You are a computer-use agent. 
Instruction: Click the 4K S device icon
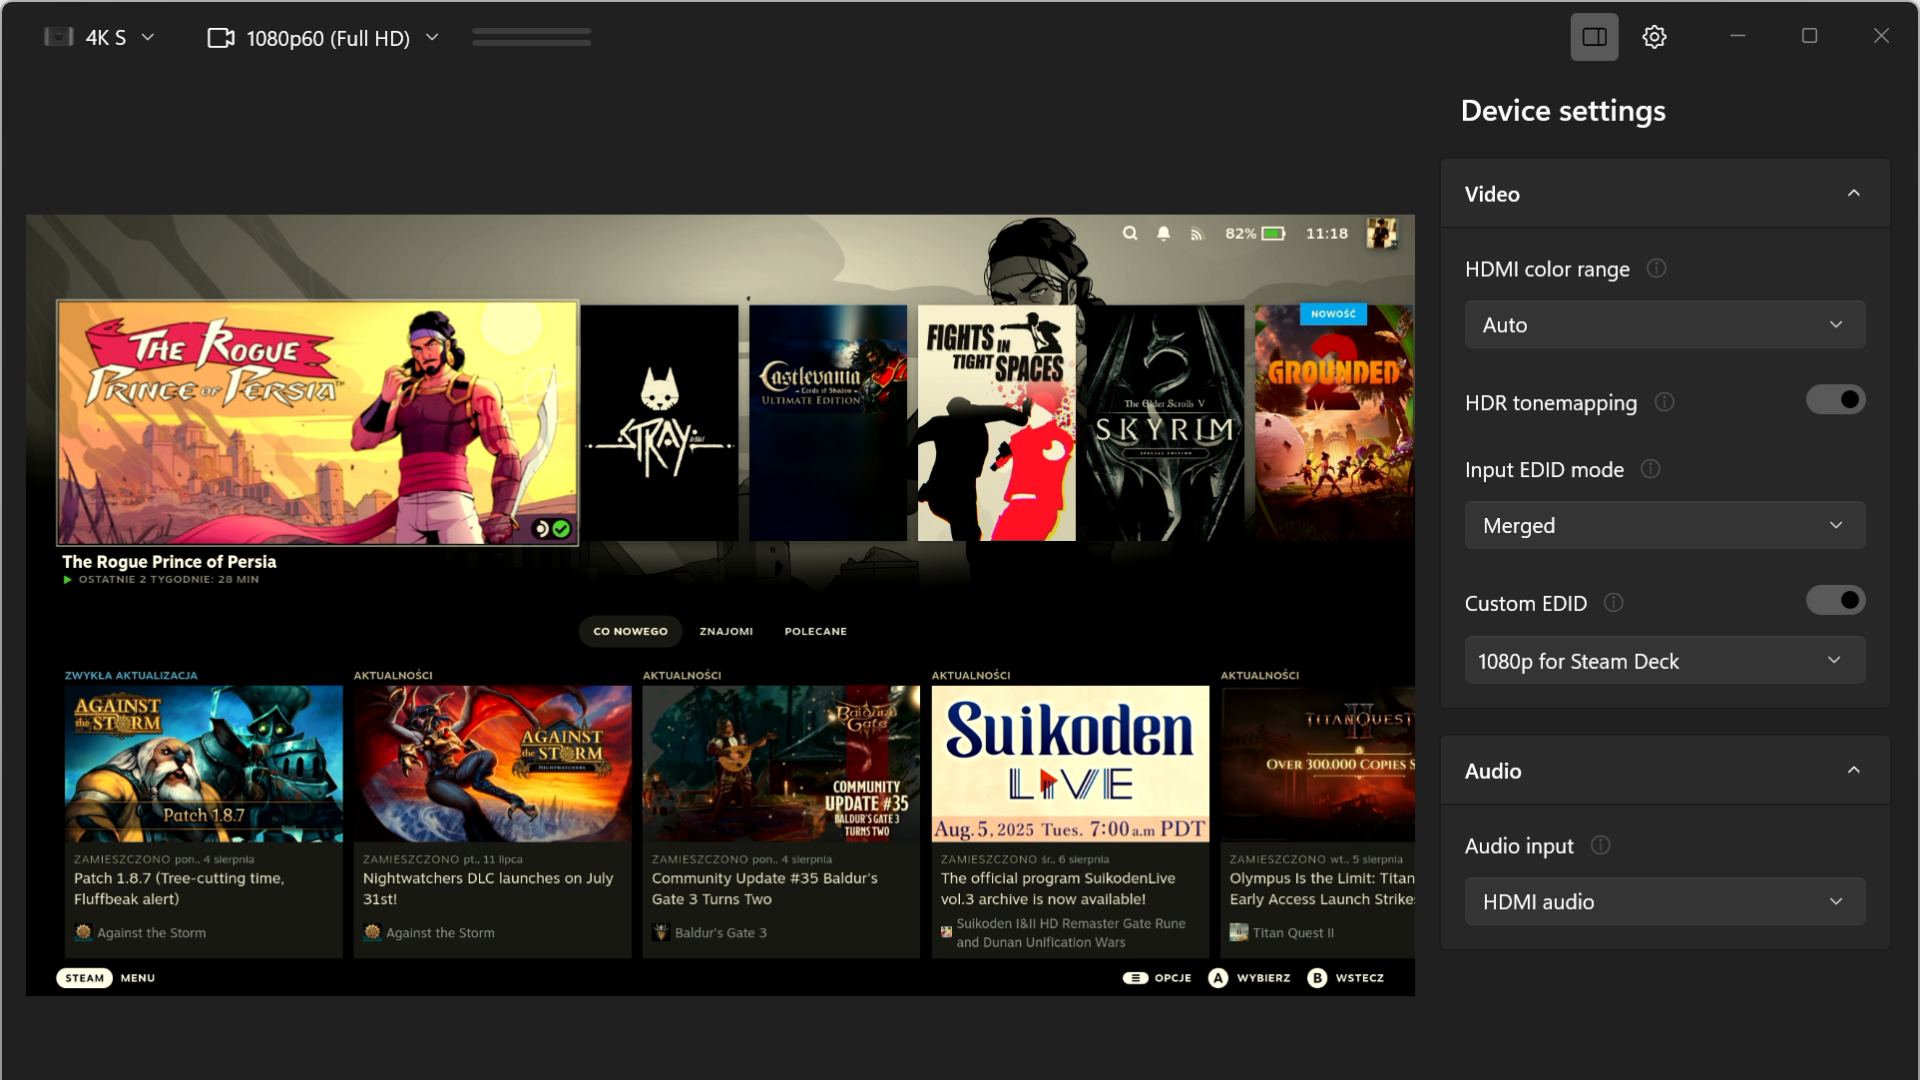pyautogui.click(x=58, y=37)
